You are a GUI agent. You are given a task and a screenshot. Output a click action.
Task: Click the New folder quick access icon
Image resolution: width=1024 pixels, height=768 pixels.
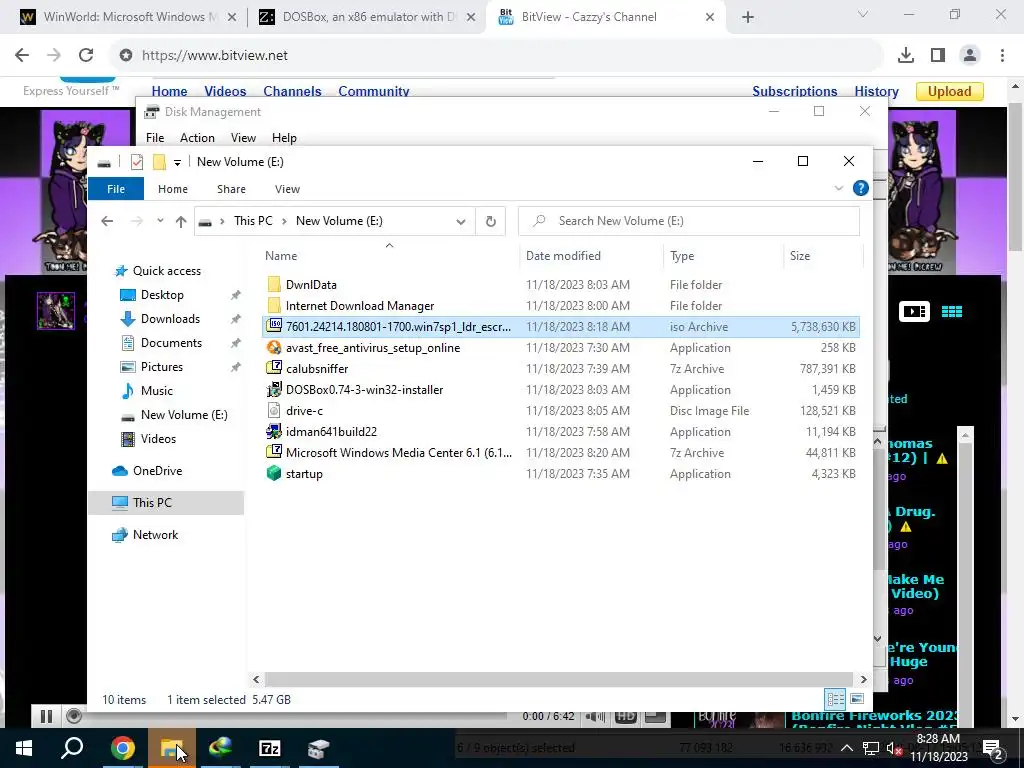(x=159, y=162)
